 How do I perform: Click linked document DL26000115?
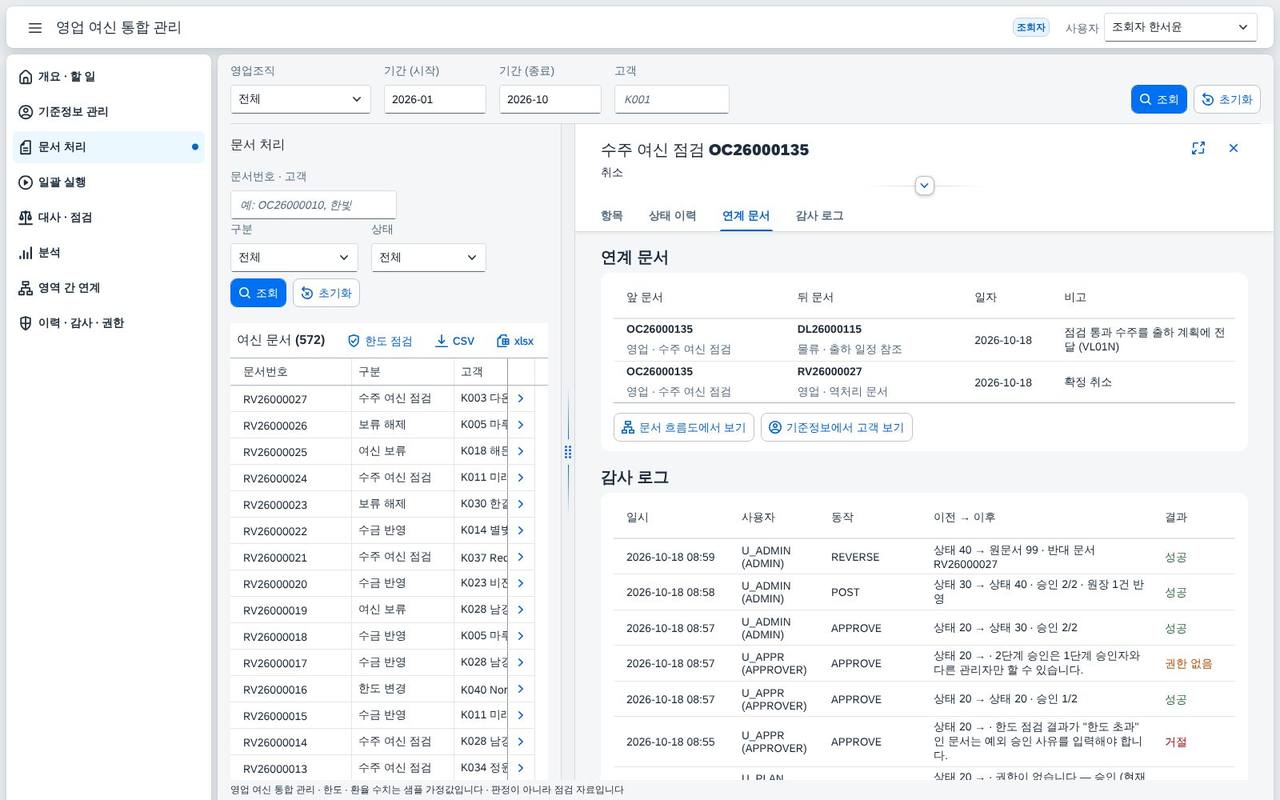click(x=829, y=329)
